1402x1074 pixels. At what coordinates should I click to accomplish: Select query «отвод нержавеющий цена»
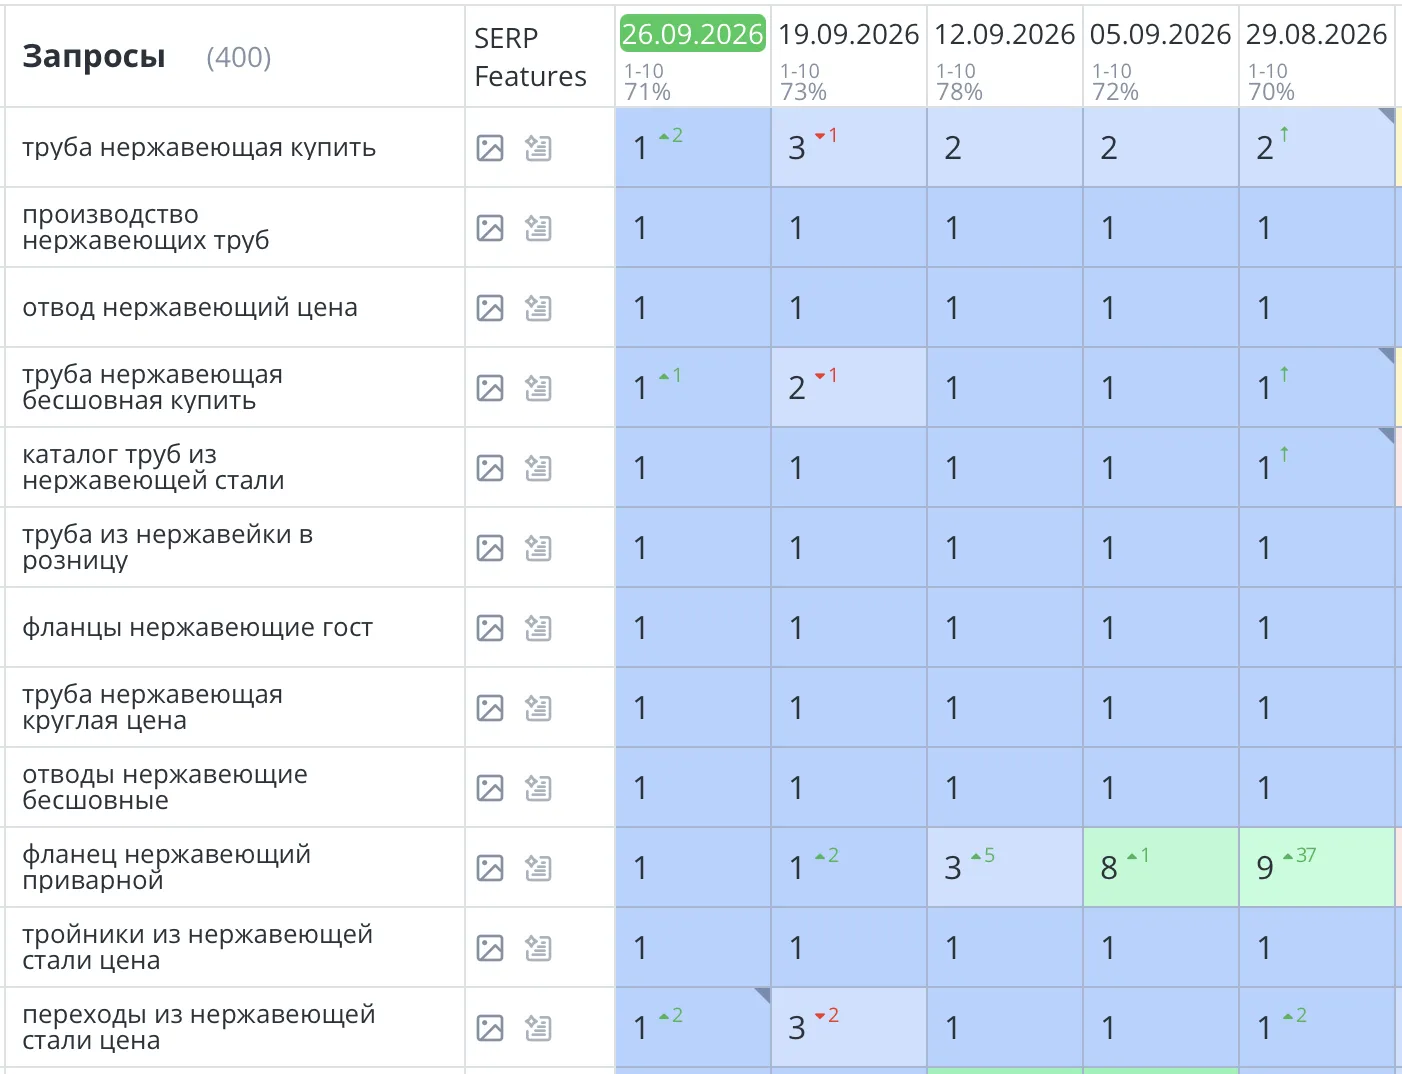190,308
